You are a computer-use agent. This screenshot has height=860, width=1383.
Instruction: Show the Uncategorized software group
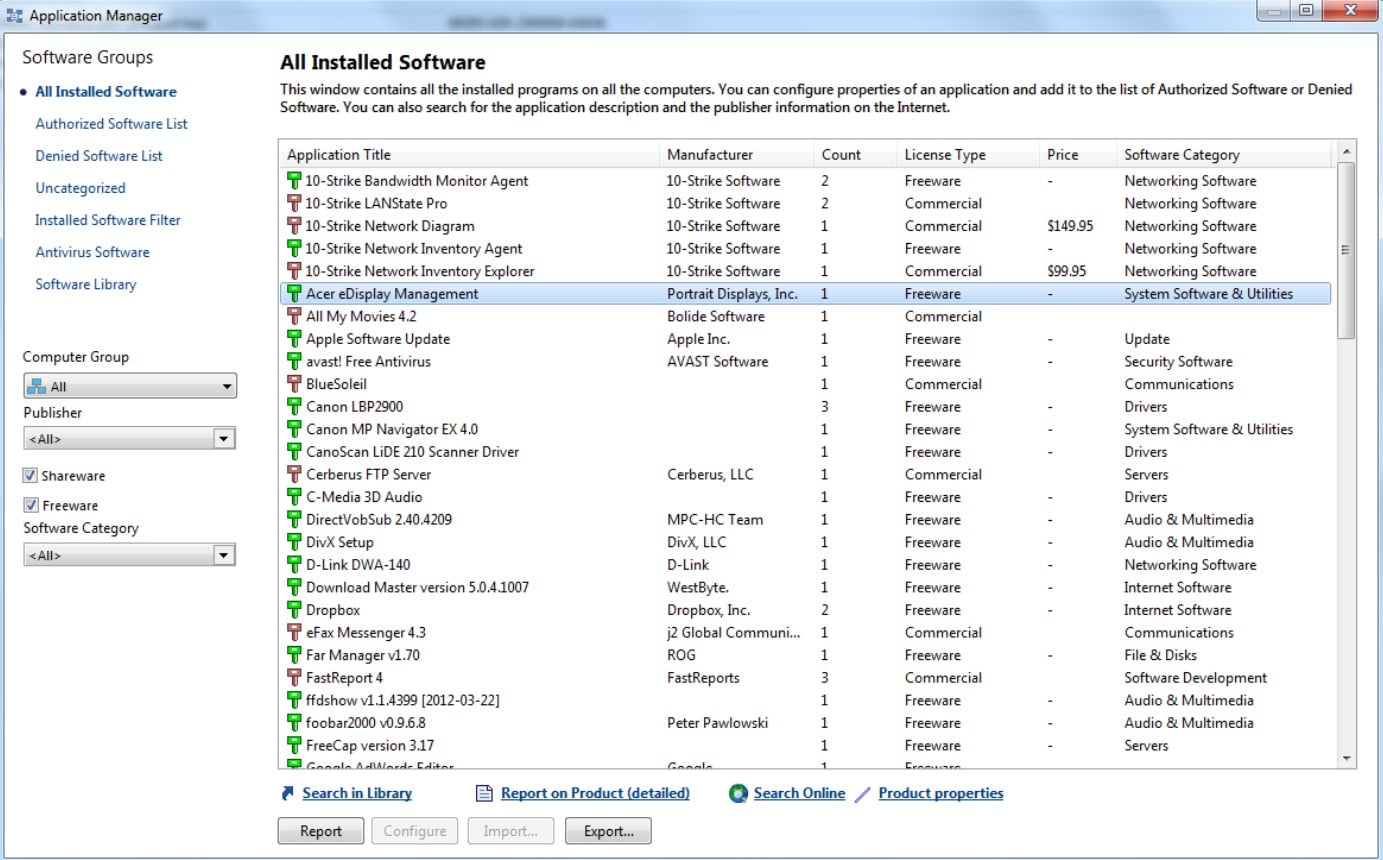[x=80, y=188]
